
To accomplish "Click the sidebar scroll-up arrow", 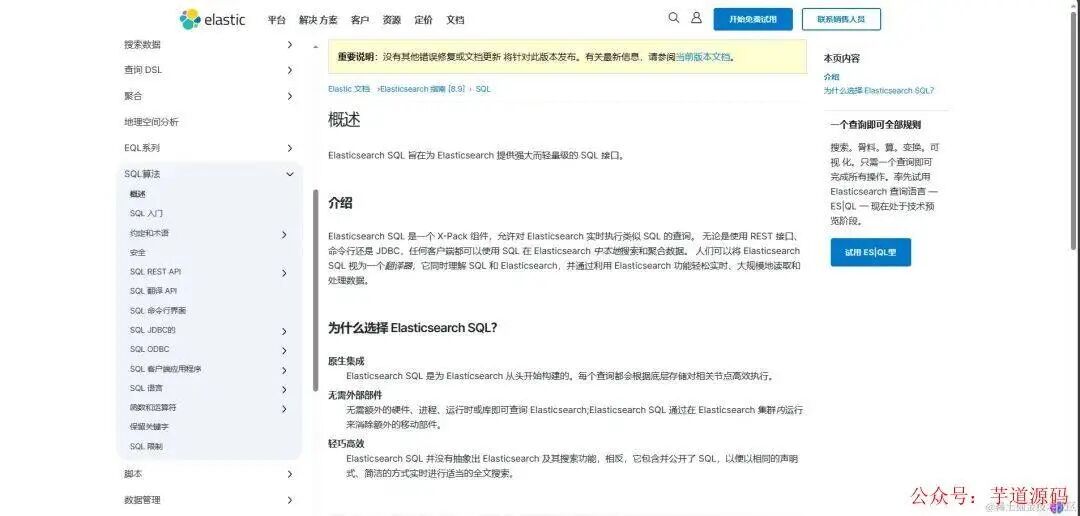I will pos(315,46).
